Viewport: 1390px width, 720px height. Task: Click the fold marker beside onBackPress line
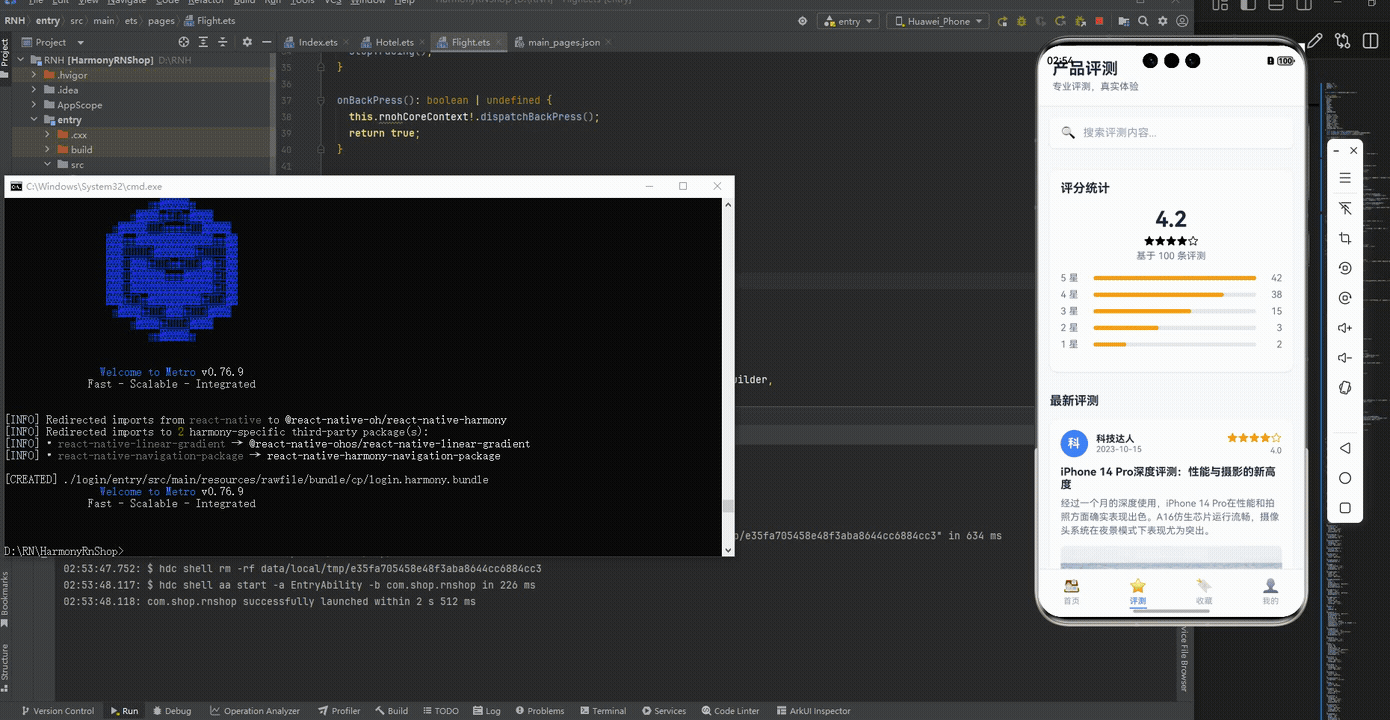click(x=323, y=100)
